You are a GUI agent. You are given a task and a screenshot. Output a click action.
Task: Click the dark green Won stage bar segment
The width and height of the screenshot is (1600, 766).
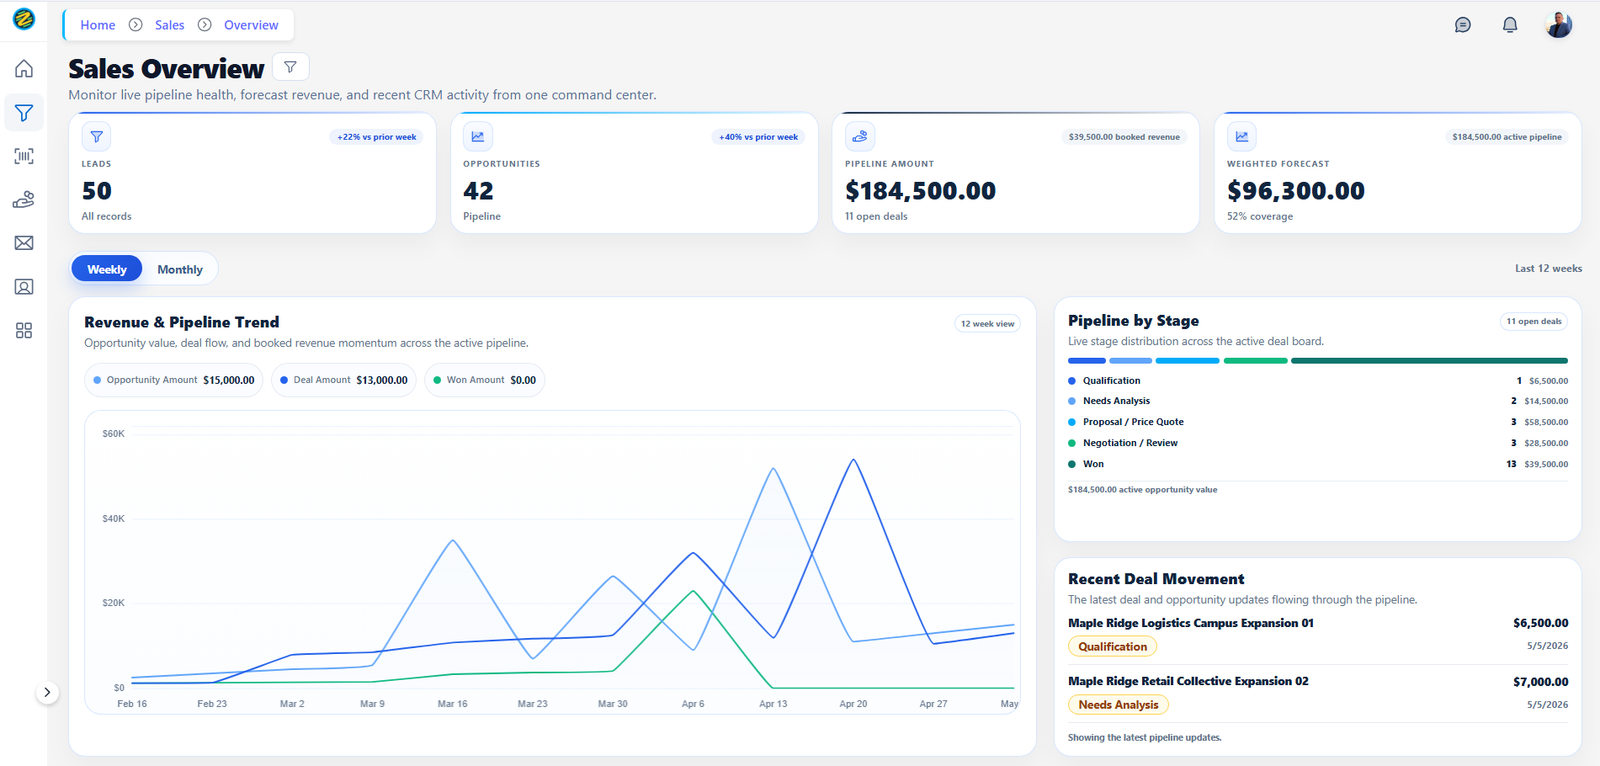pos(1429,360)
